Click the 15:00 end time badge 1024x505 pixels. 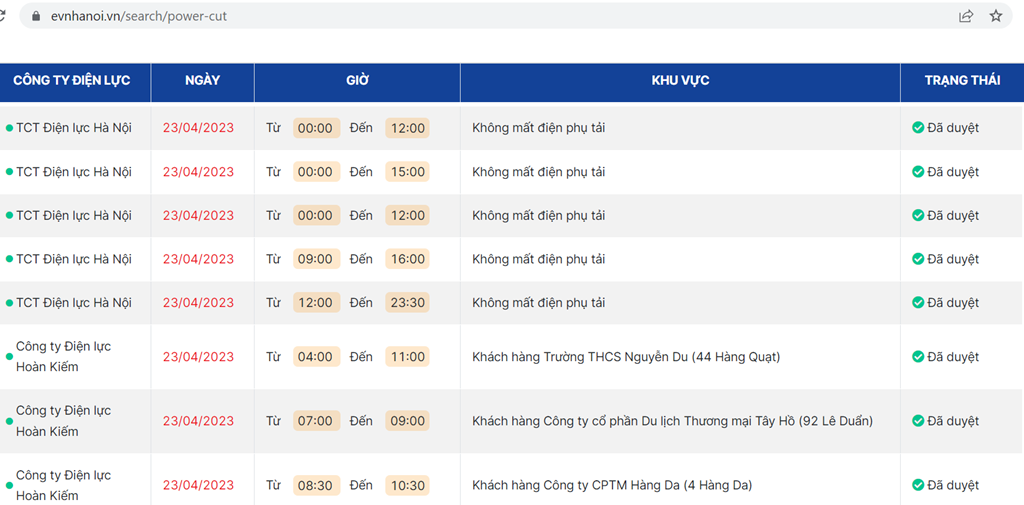tap(408, 172)
